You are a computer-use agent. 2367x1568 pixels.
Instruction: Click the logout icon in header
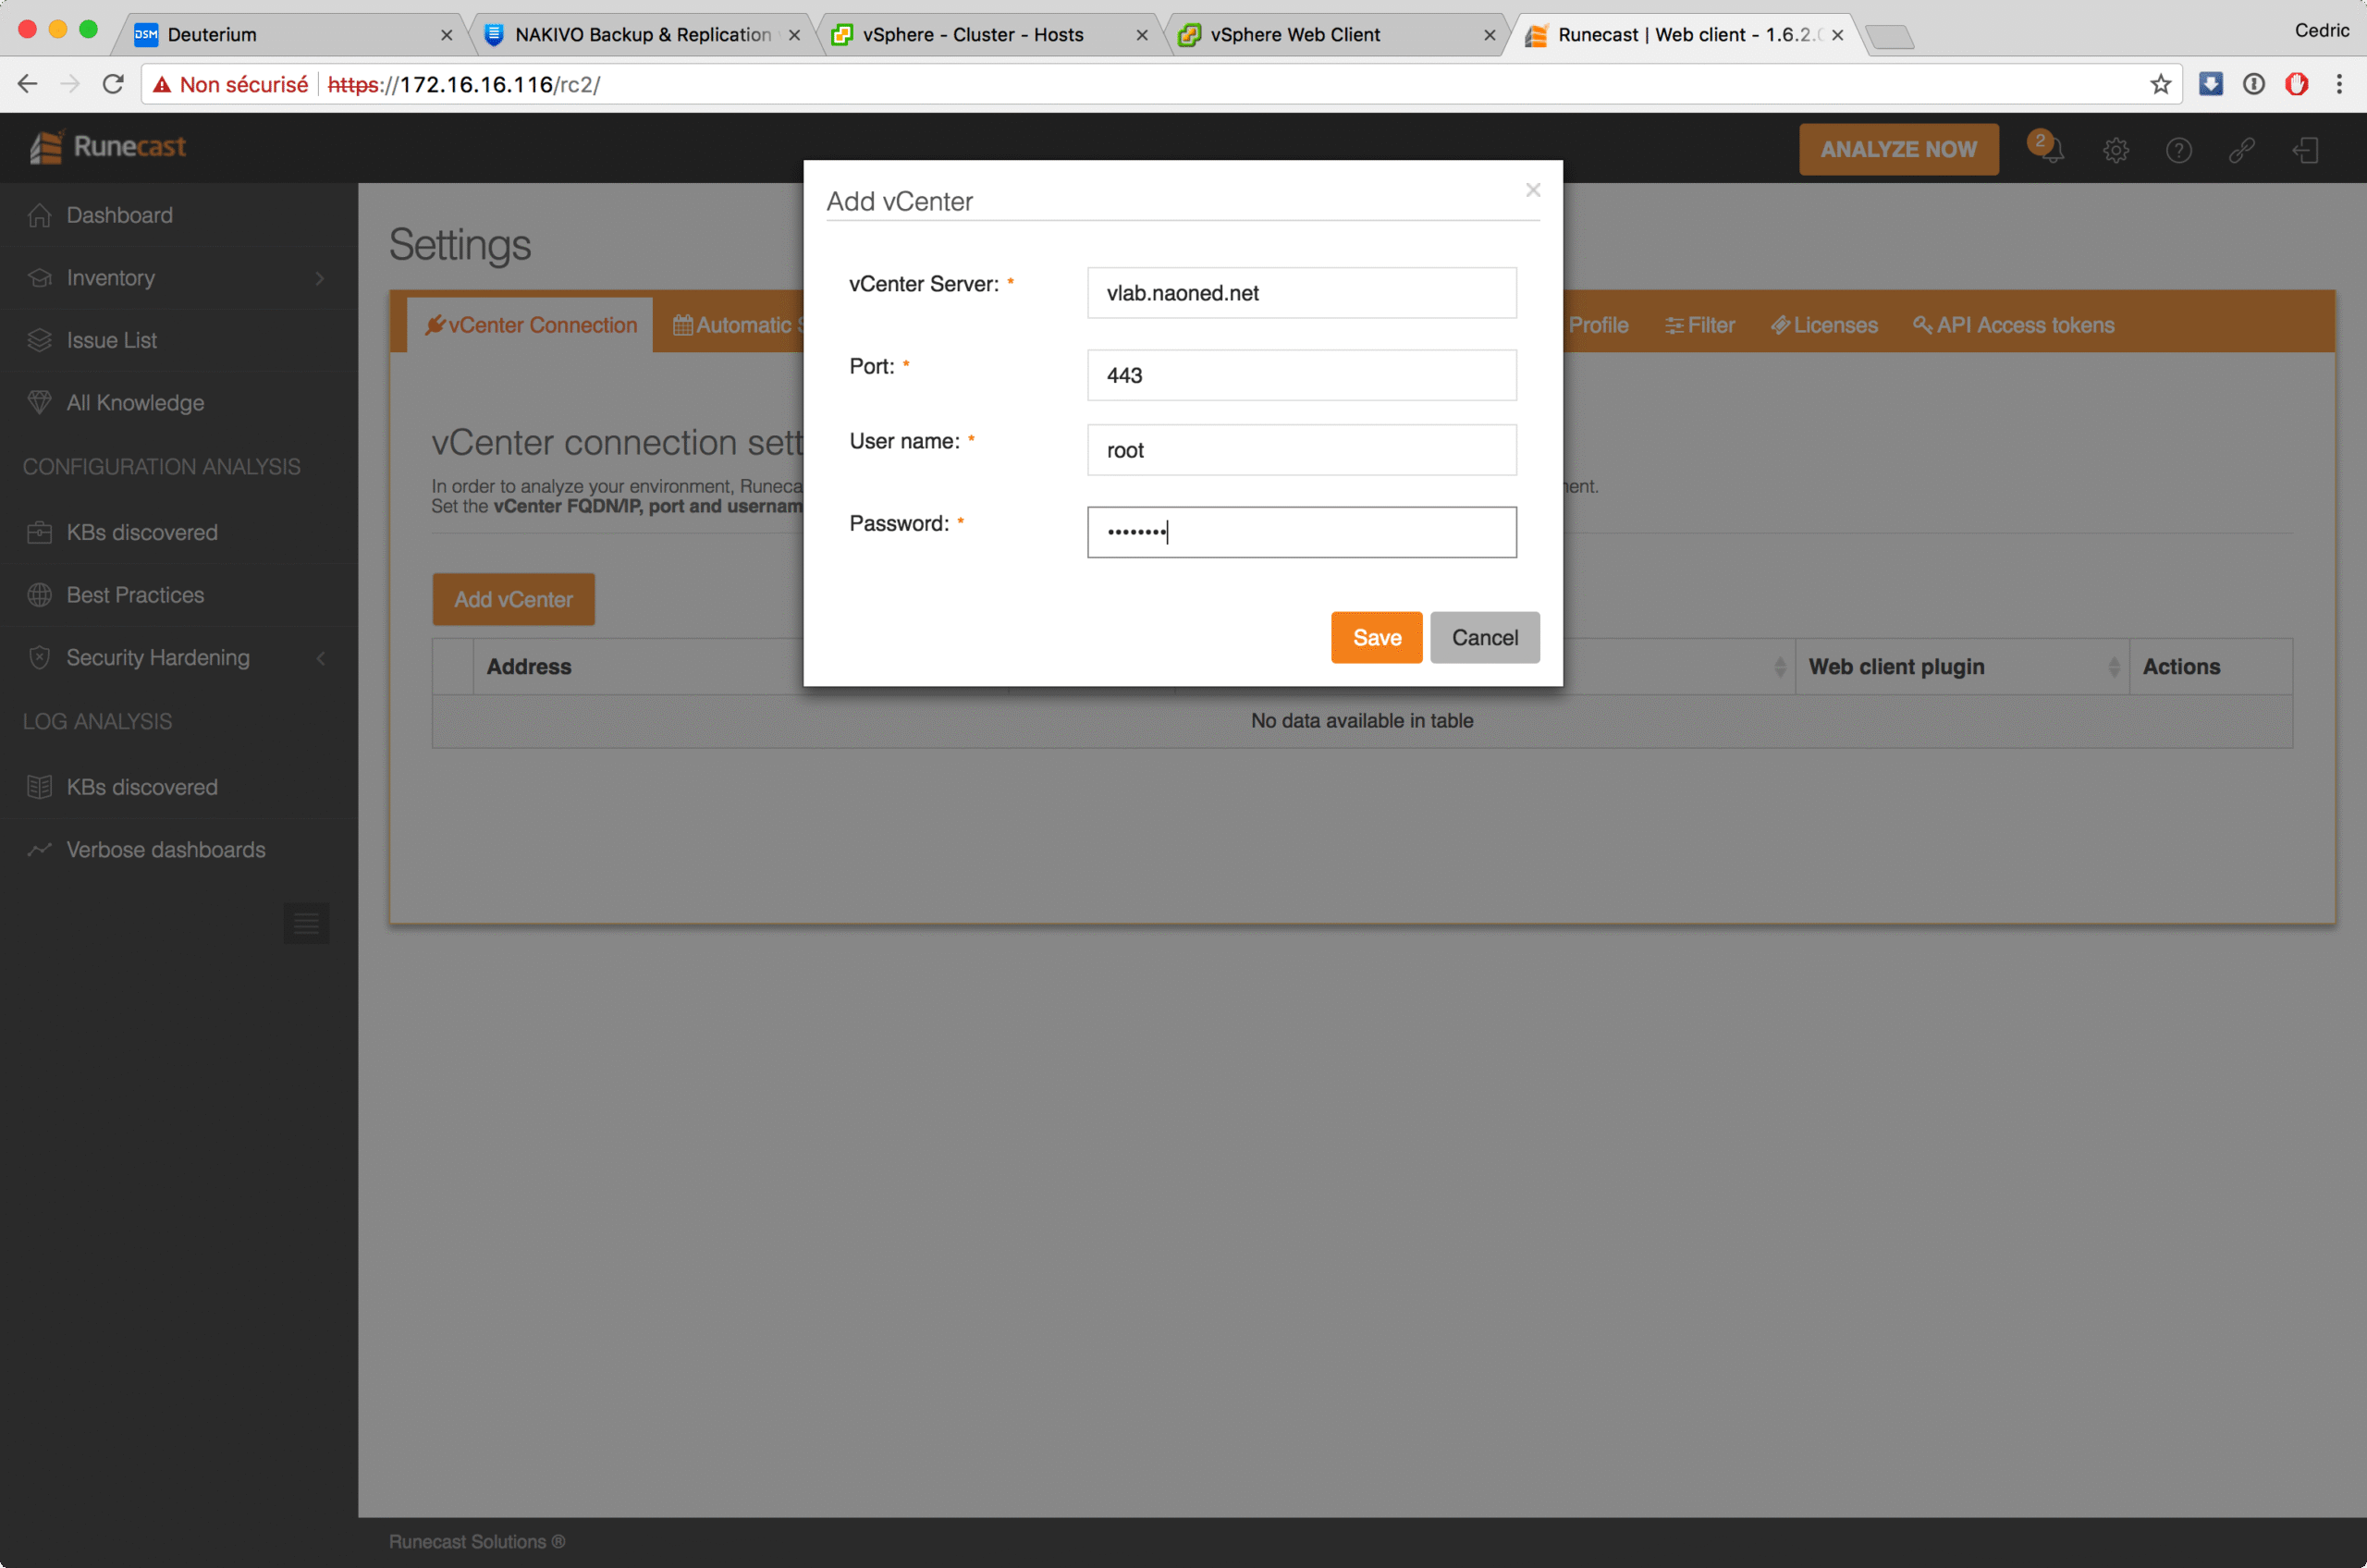tap(2305, 150)
